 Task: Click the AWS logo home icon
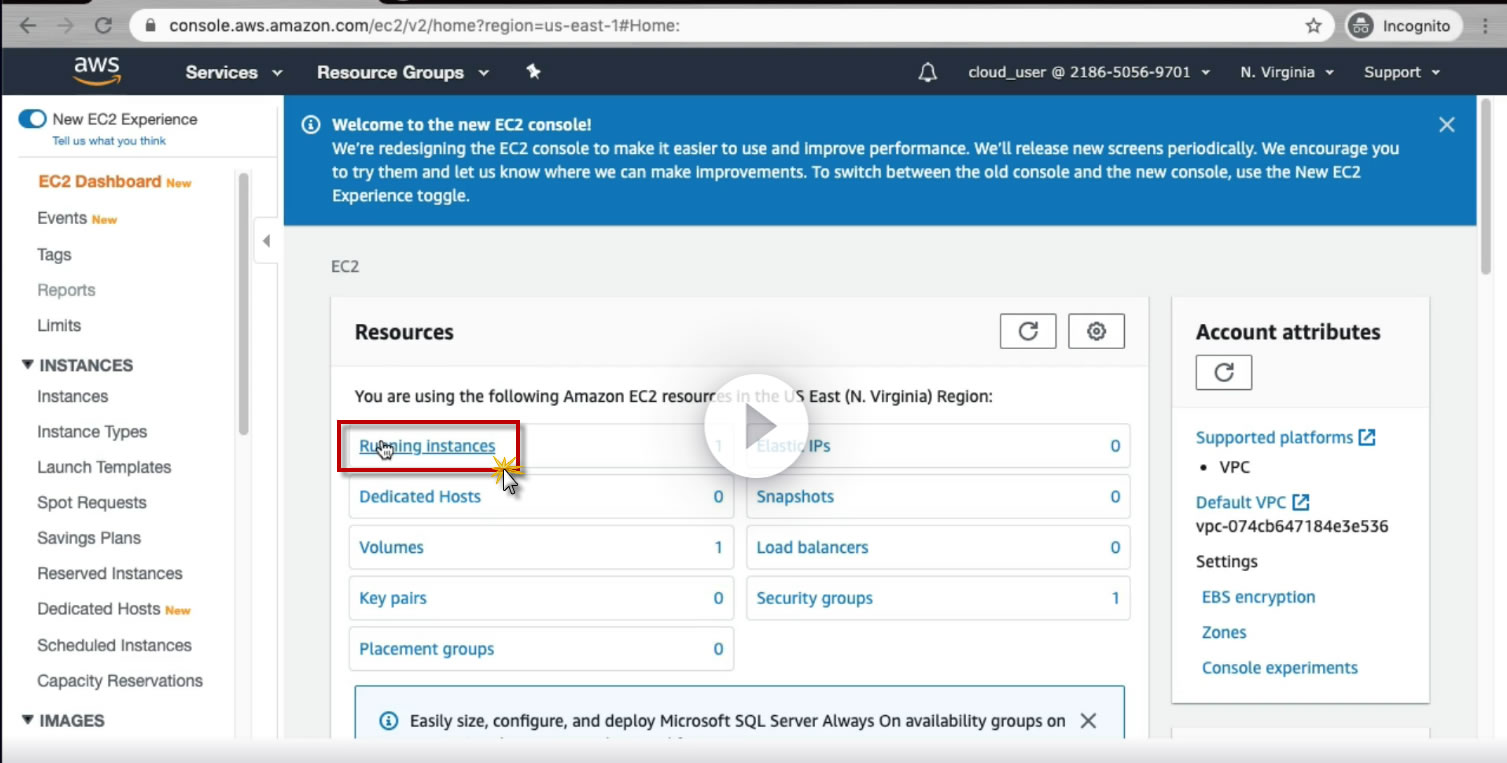97,70
